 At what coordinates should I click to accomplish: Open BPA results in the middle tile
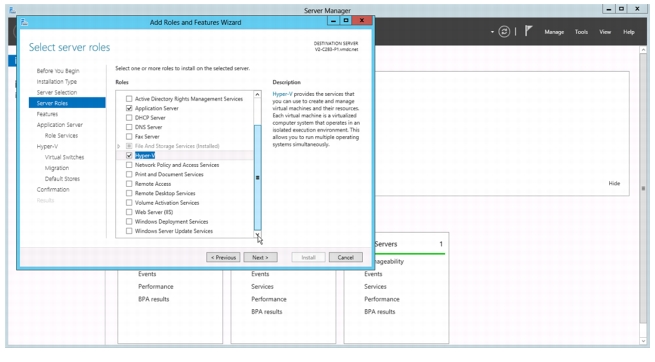[x=267, y=311]
